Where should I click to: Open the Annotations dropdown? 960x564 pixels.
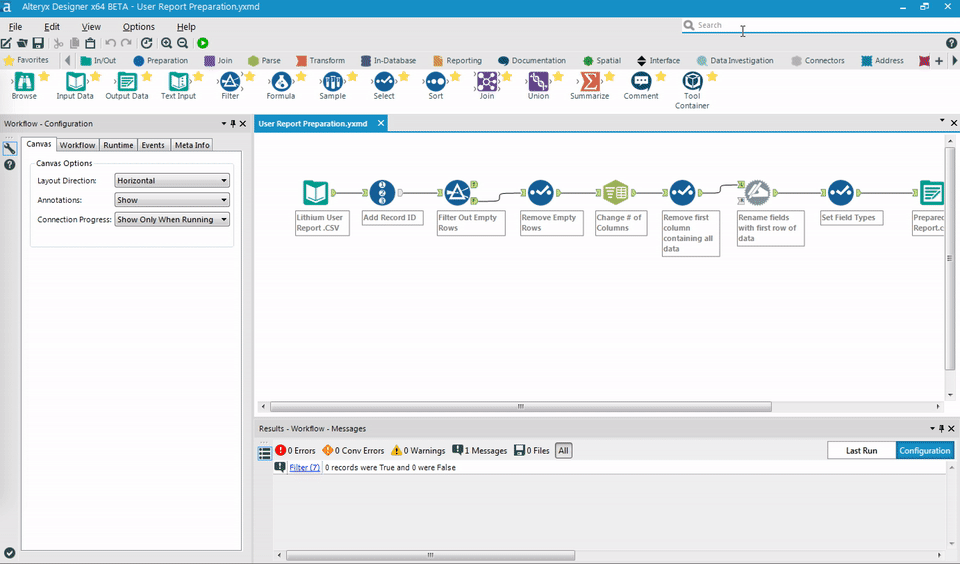[x=172, y=200]
